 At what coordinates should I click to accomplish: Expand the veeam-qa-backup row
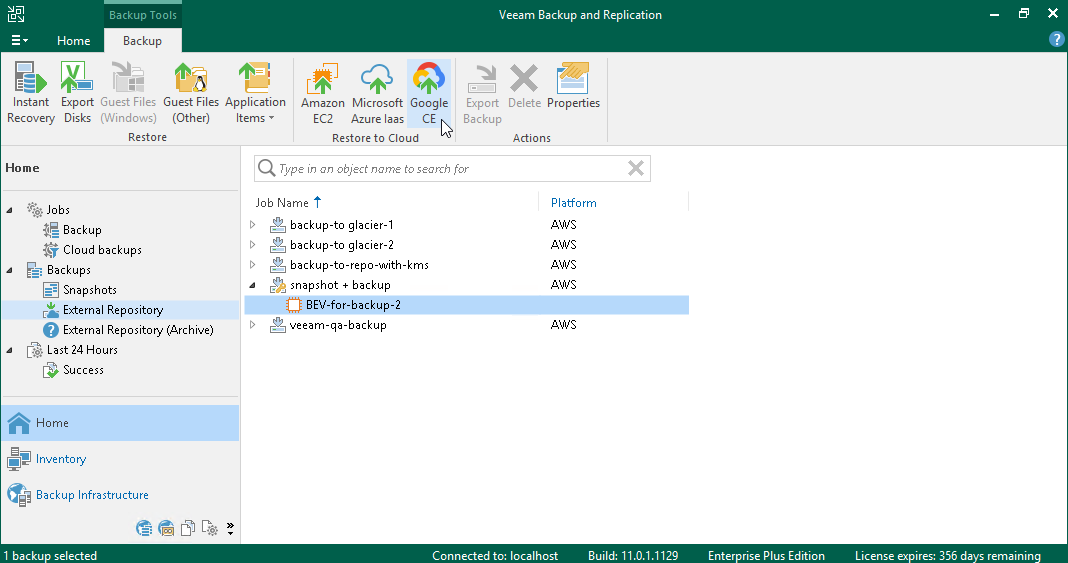click(x=253, y=325)
